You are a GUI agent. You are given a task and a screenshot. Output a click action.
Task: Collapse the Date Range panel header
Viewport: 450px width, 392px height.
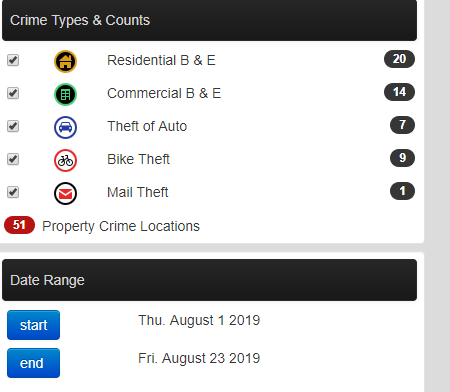[209, 280]
